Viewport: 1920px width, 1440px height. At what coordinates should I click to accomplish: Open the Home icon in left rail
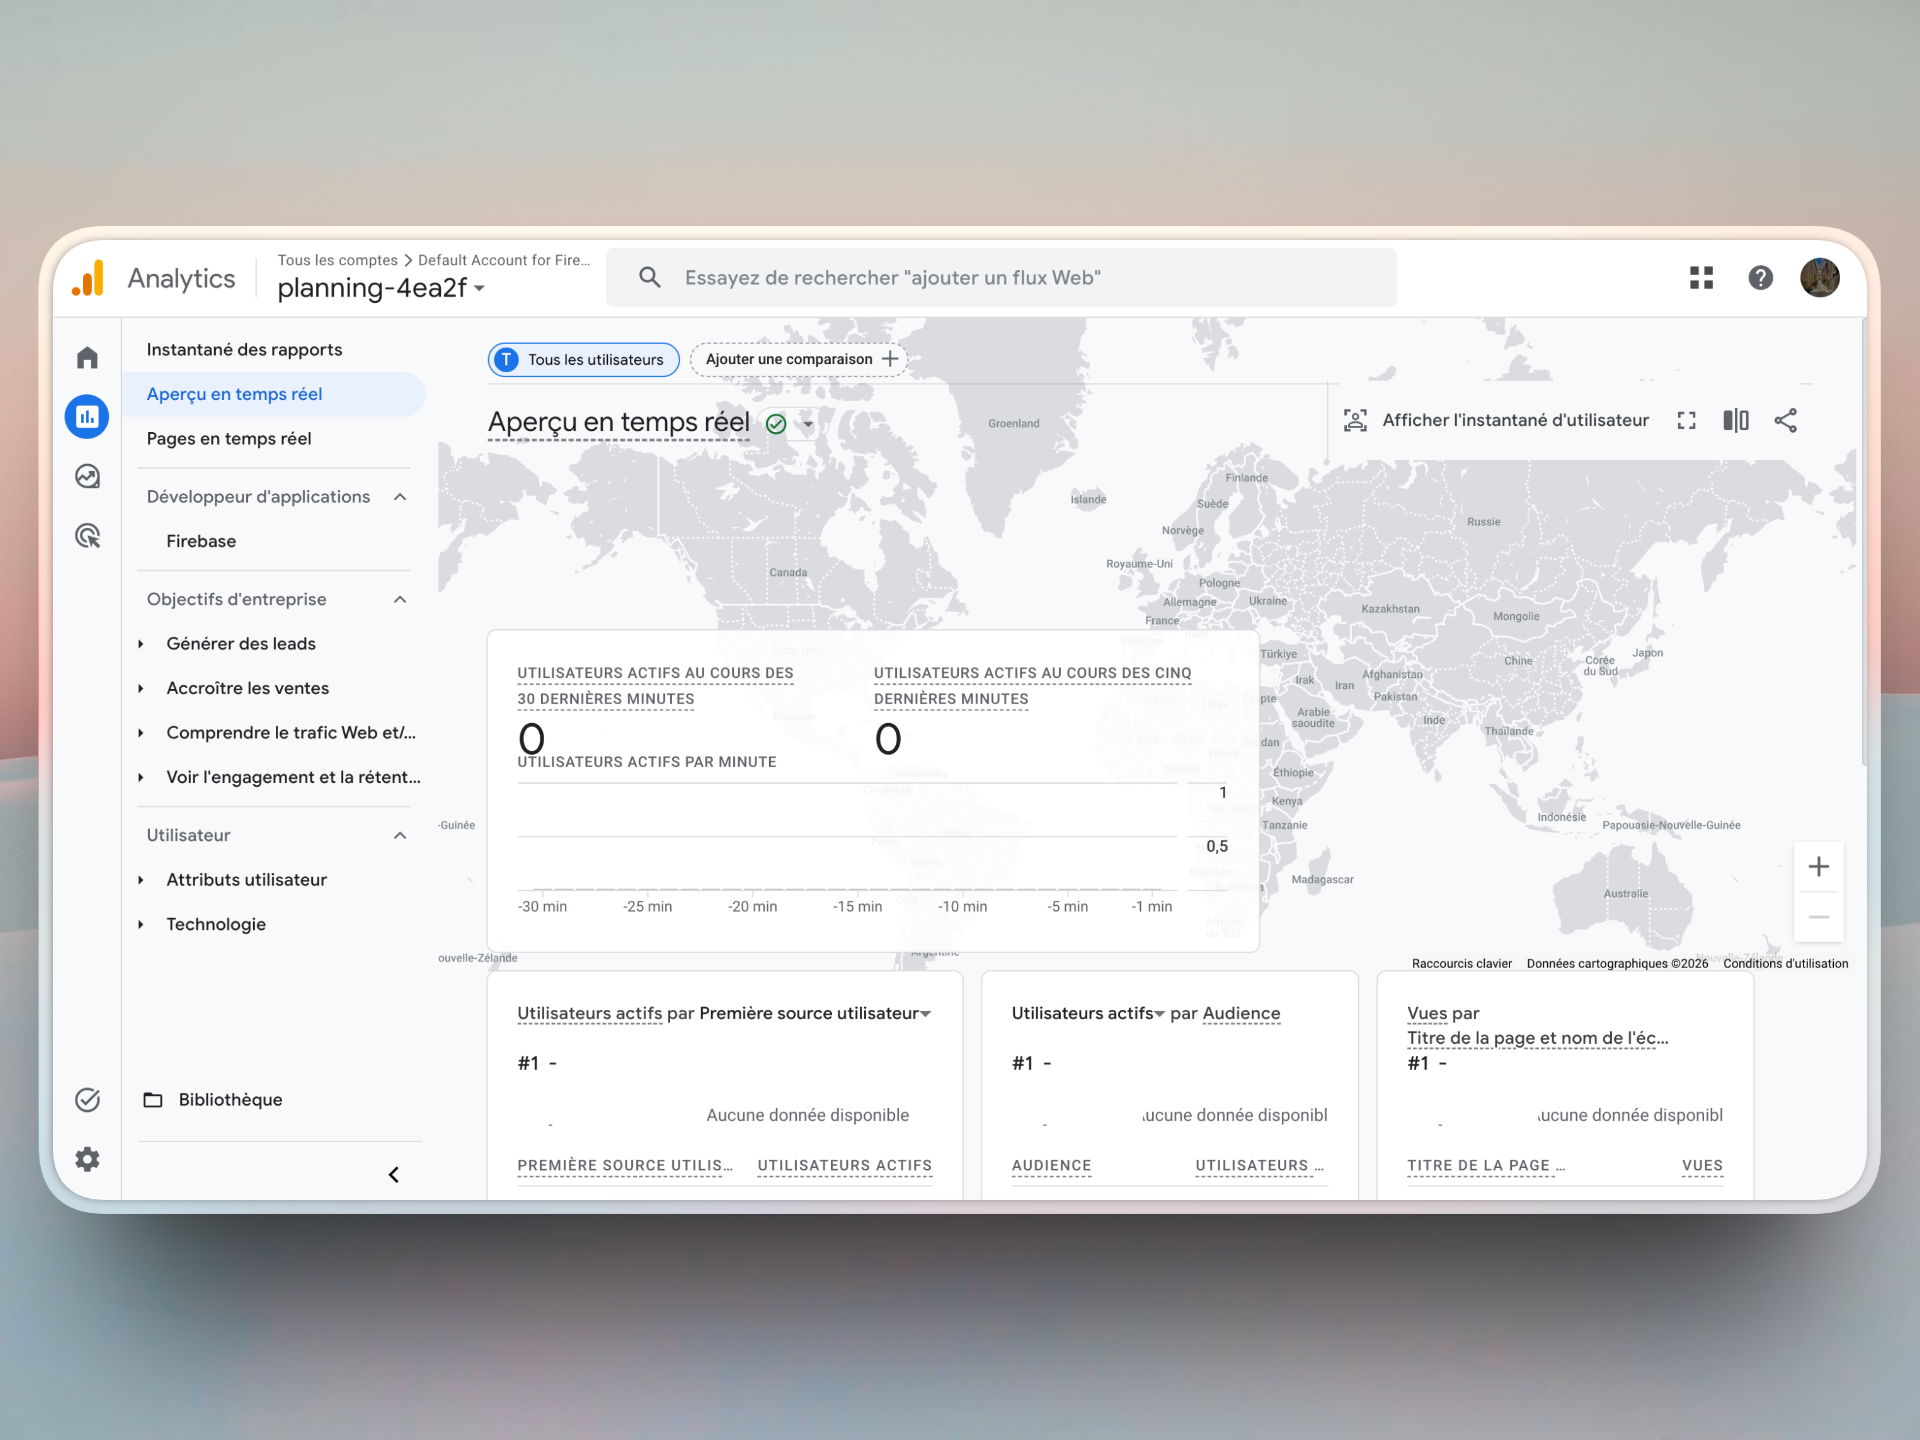pyautogui.click(x=88, y=357)
